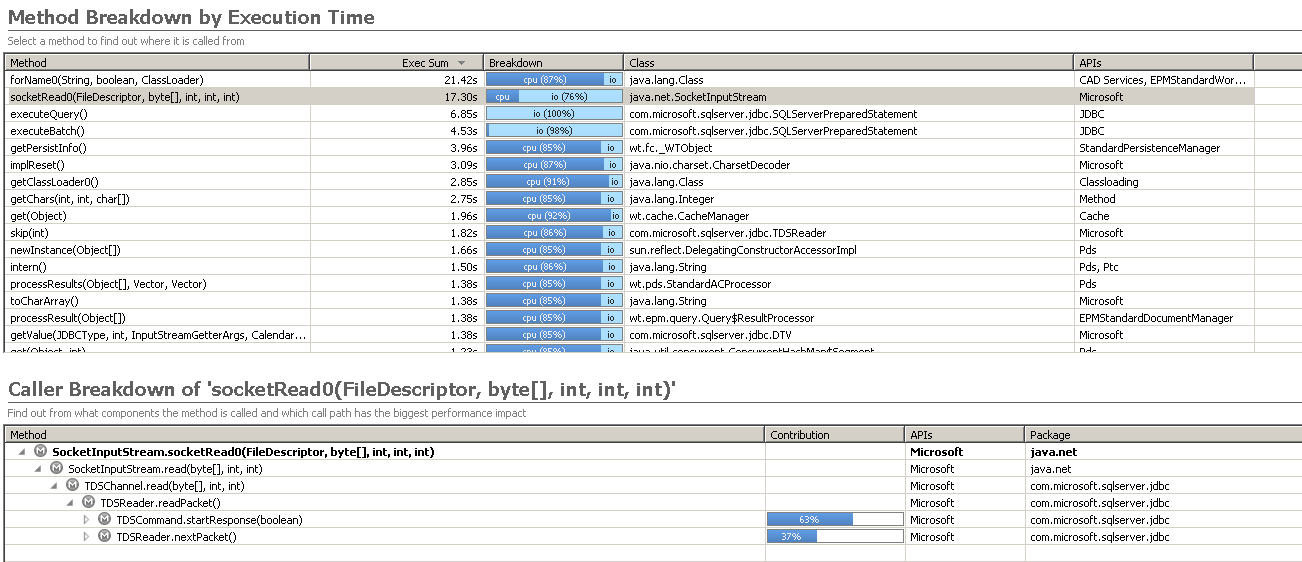Click the 21.42s exec sum value
The height and width of the screenshot is (562, 1302).
coord(460,80)
